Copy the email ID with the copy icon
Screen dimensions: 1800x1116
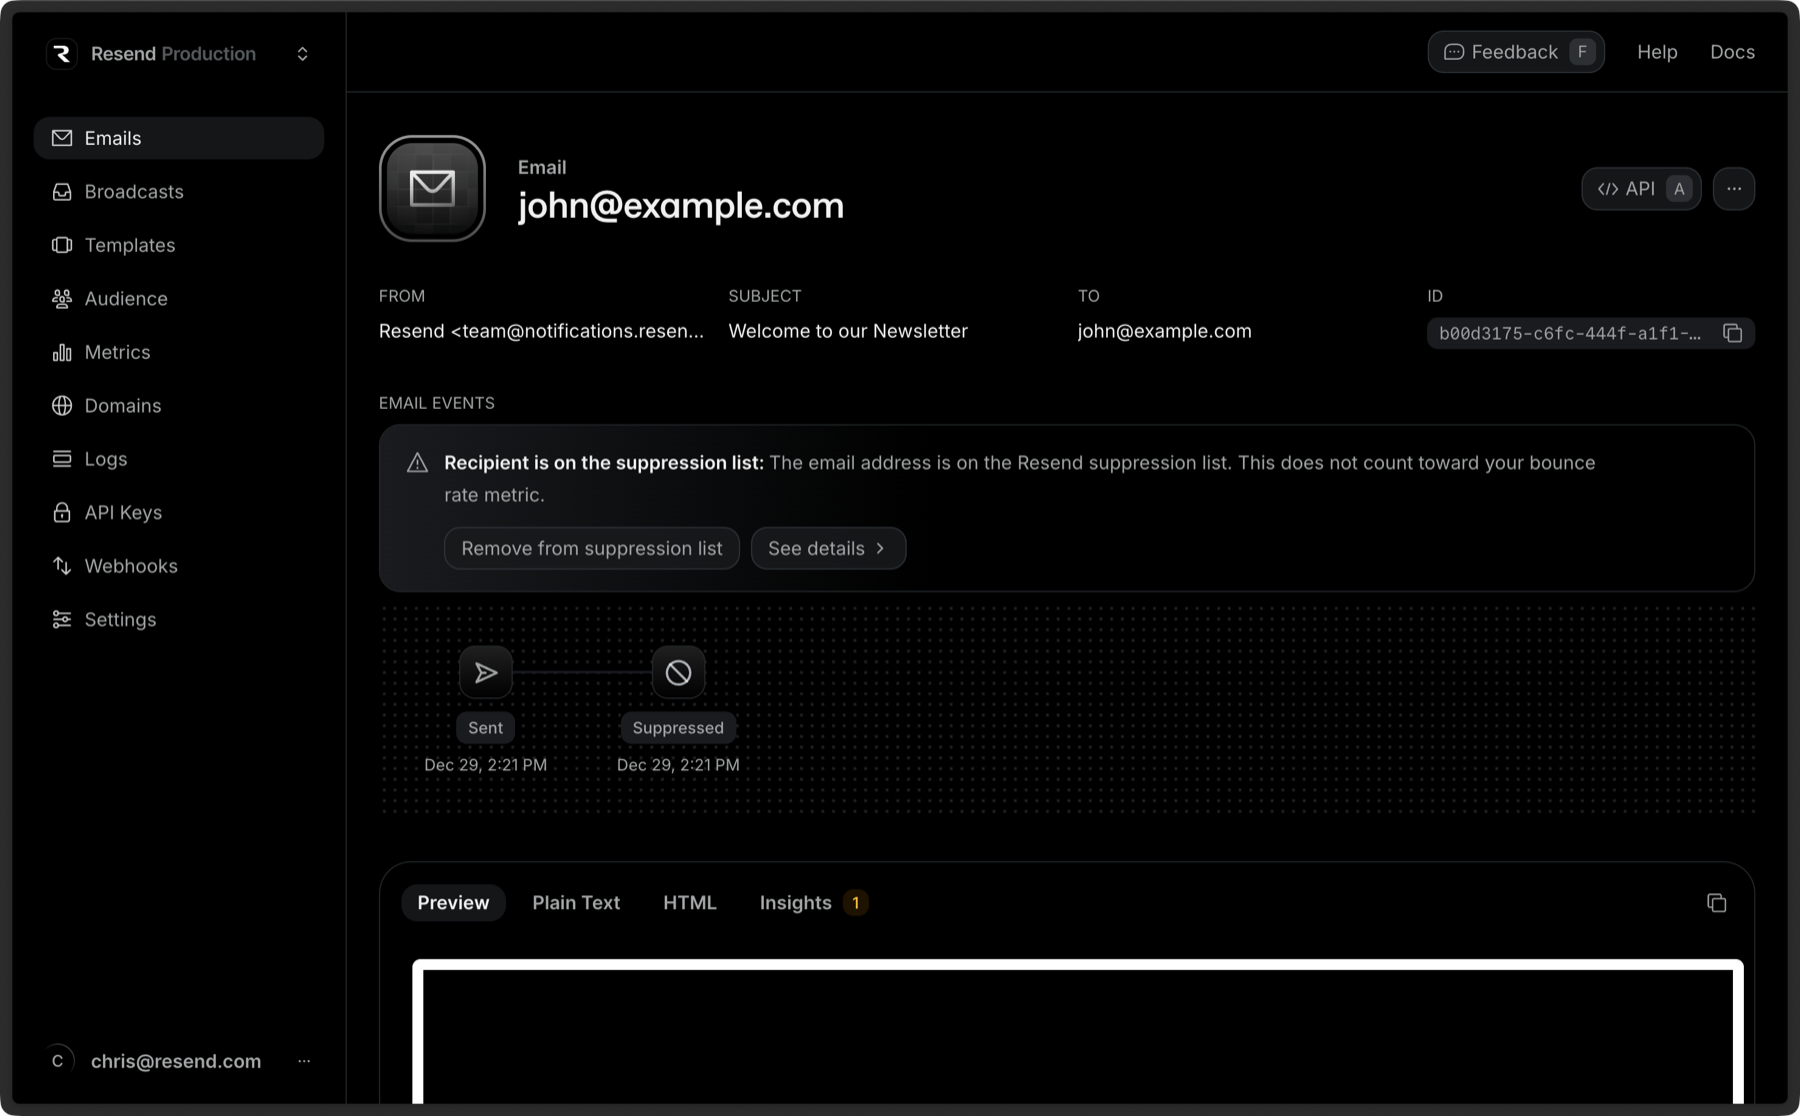(1733, 333)
